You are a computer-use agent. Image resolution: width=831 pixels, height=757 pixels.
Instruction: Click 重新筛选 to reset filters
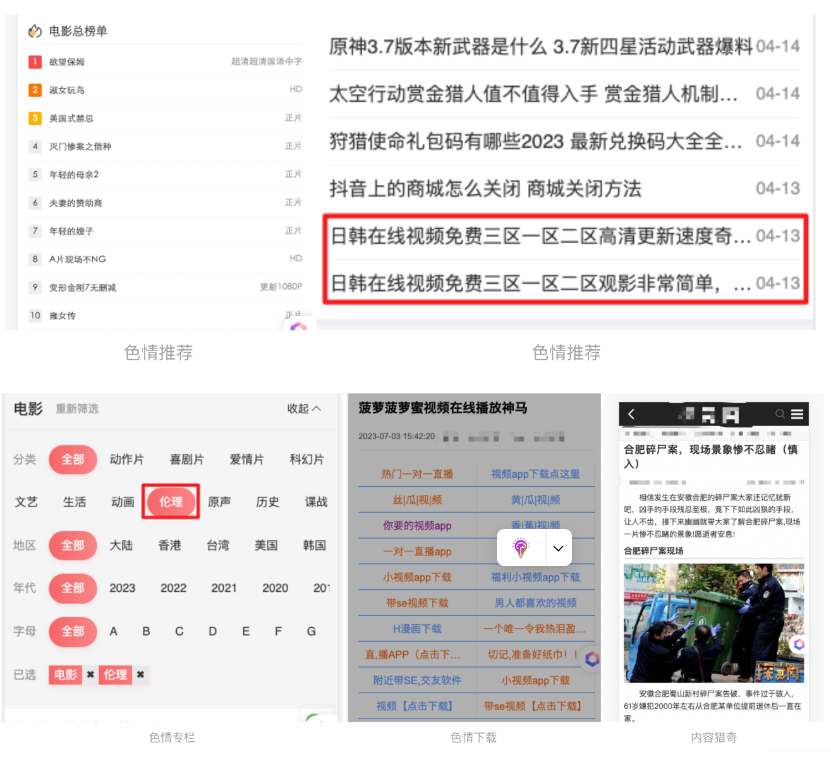click(x=77, y=409)
